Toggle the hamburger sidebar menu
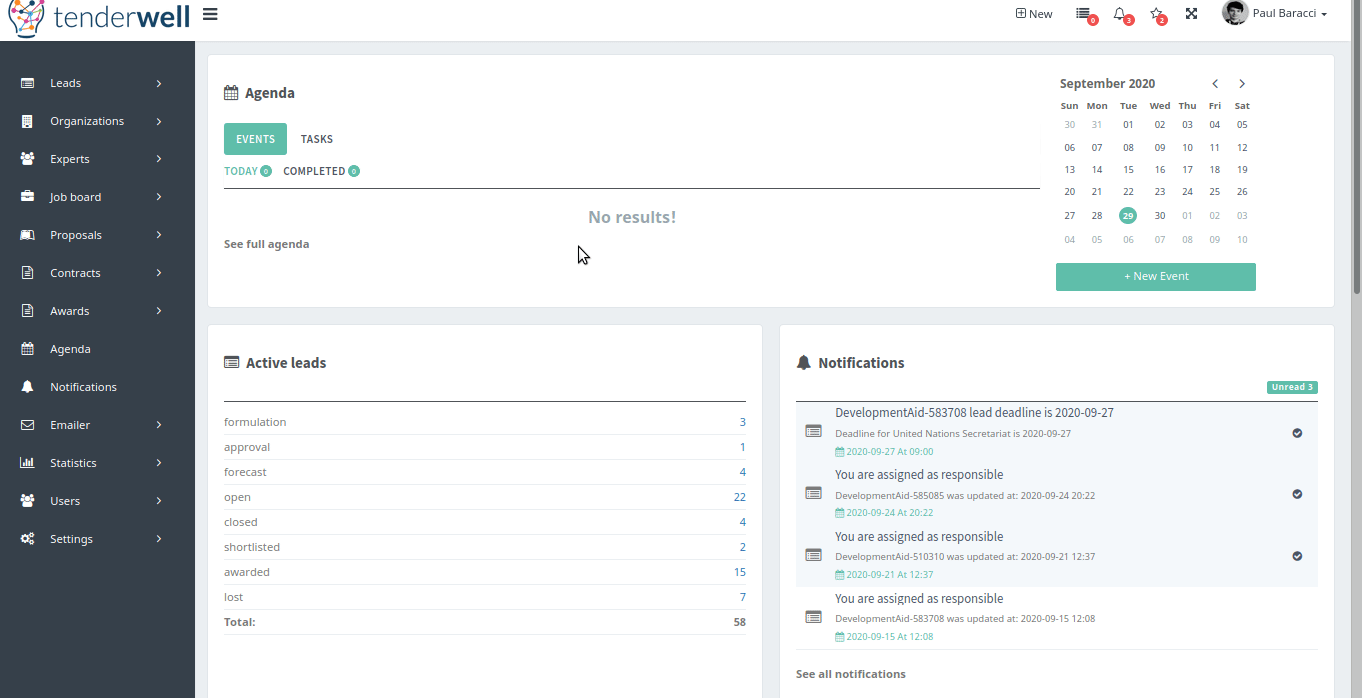 210,14
